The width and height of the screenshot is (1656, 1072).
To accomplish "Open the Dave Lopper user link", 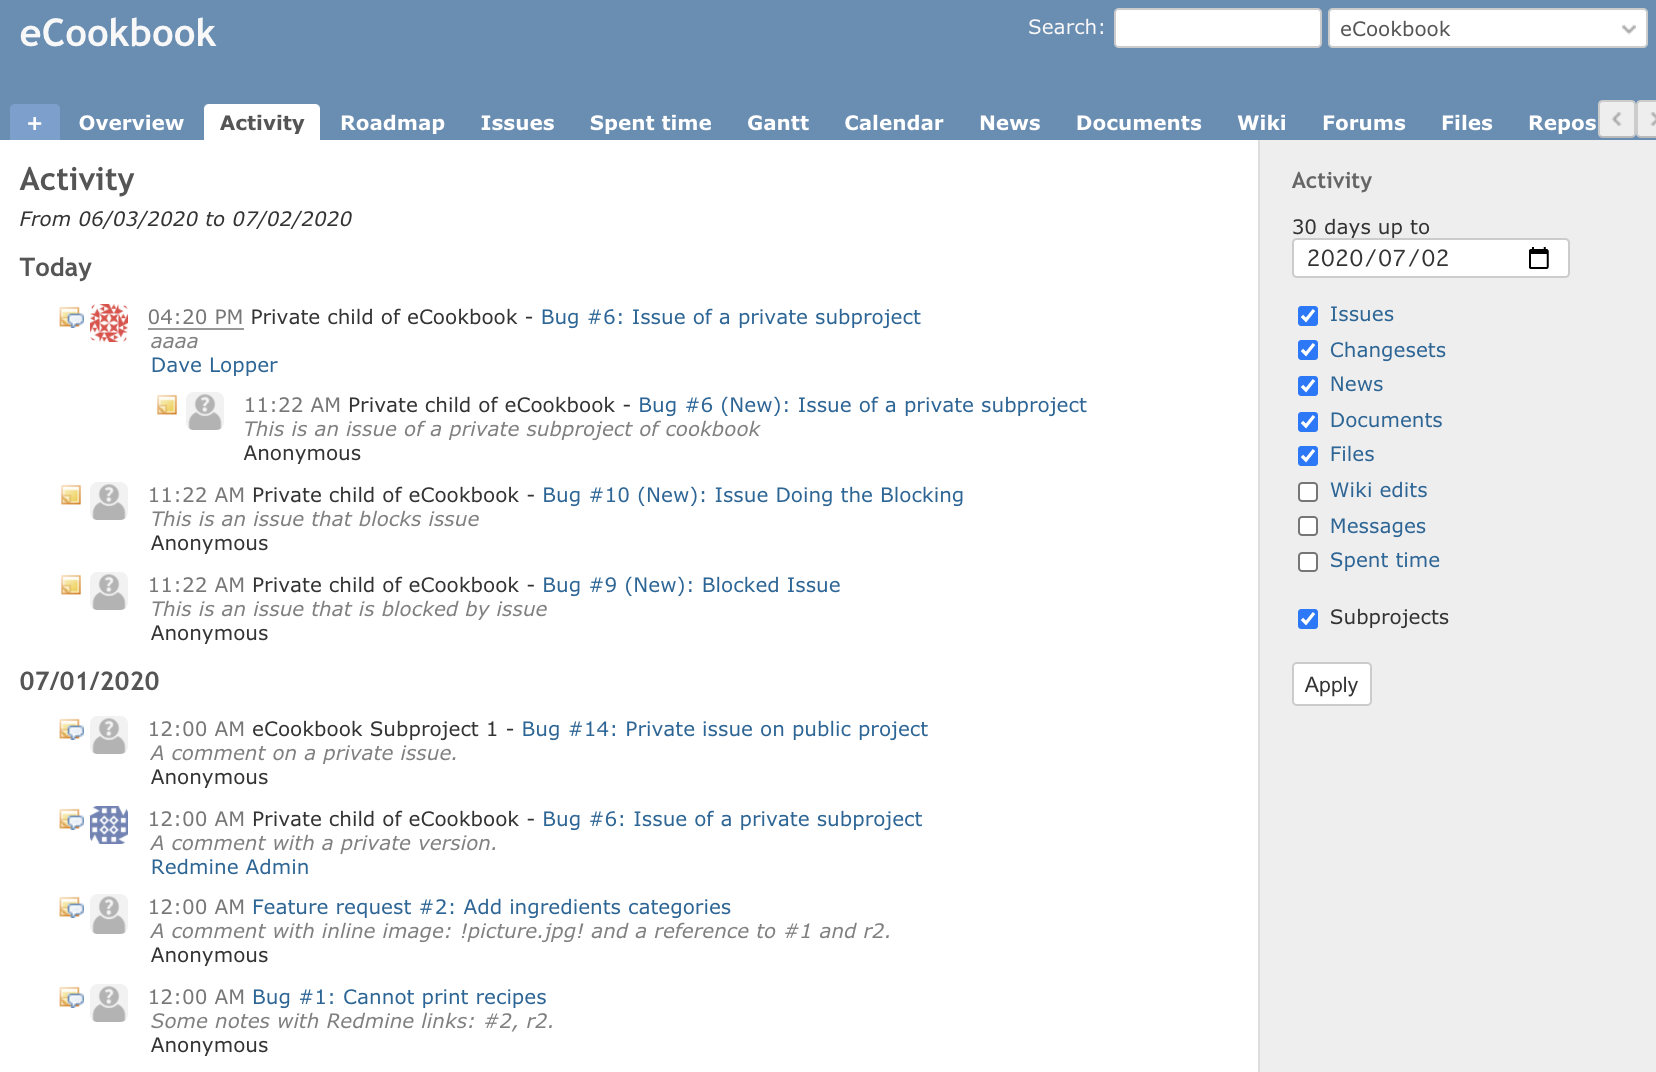I will pyautogui.click(x=214, y=365).
